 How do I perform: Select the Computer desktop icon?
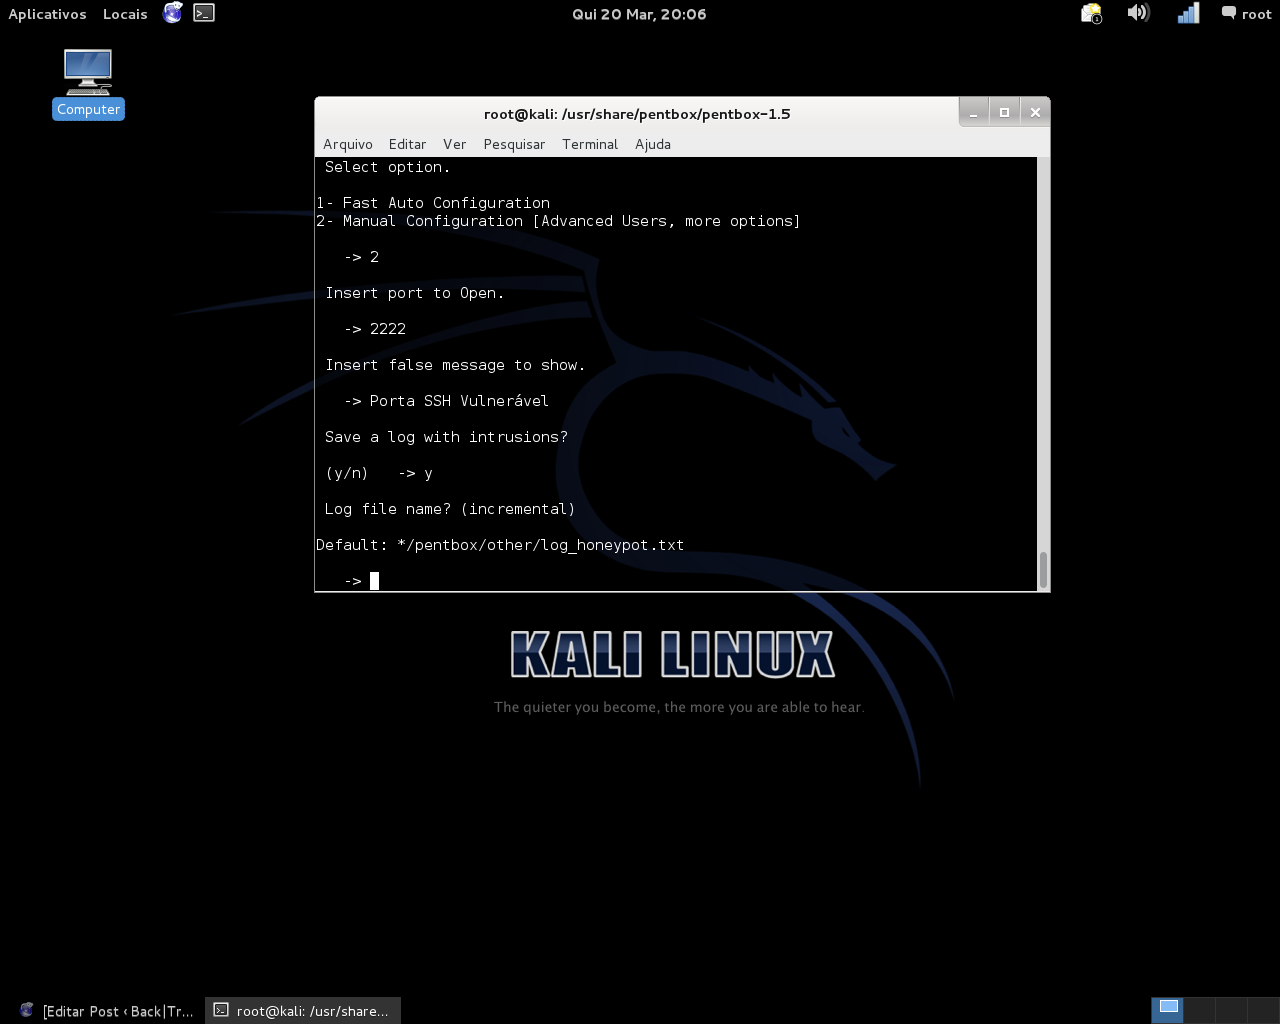coord(88,84)
